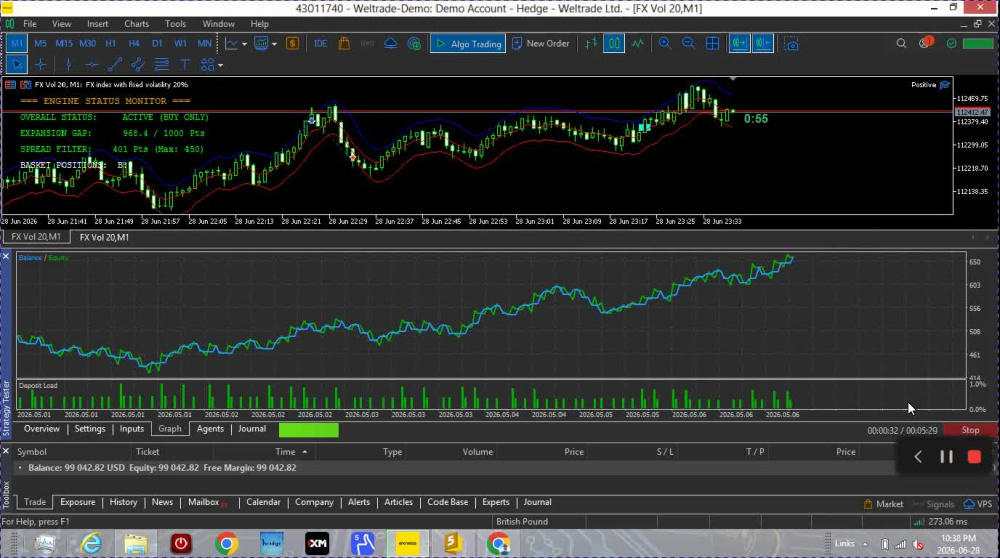Image resolution: width=1000 pixels, height=558 pixels.
Task: Sort by the Time column header
Action: 285,452
